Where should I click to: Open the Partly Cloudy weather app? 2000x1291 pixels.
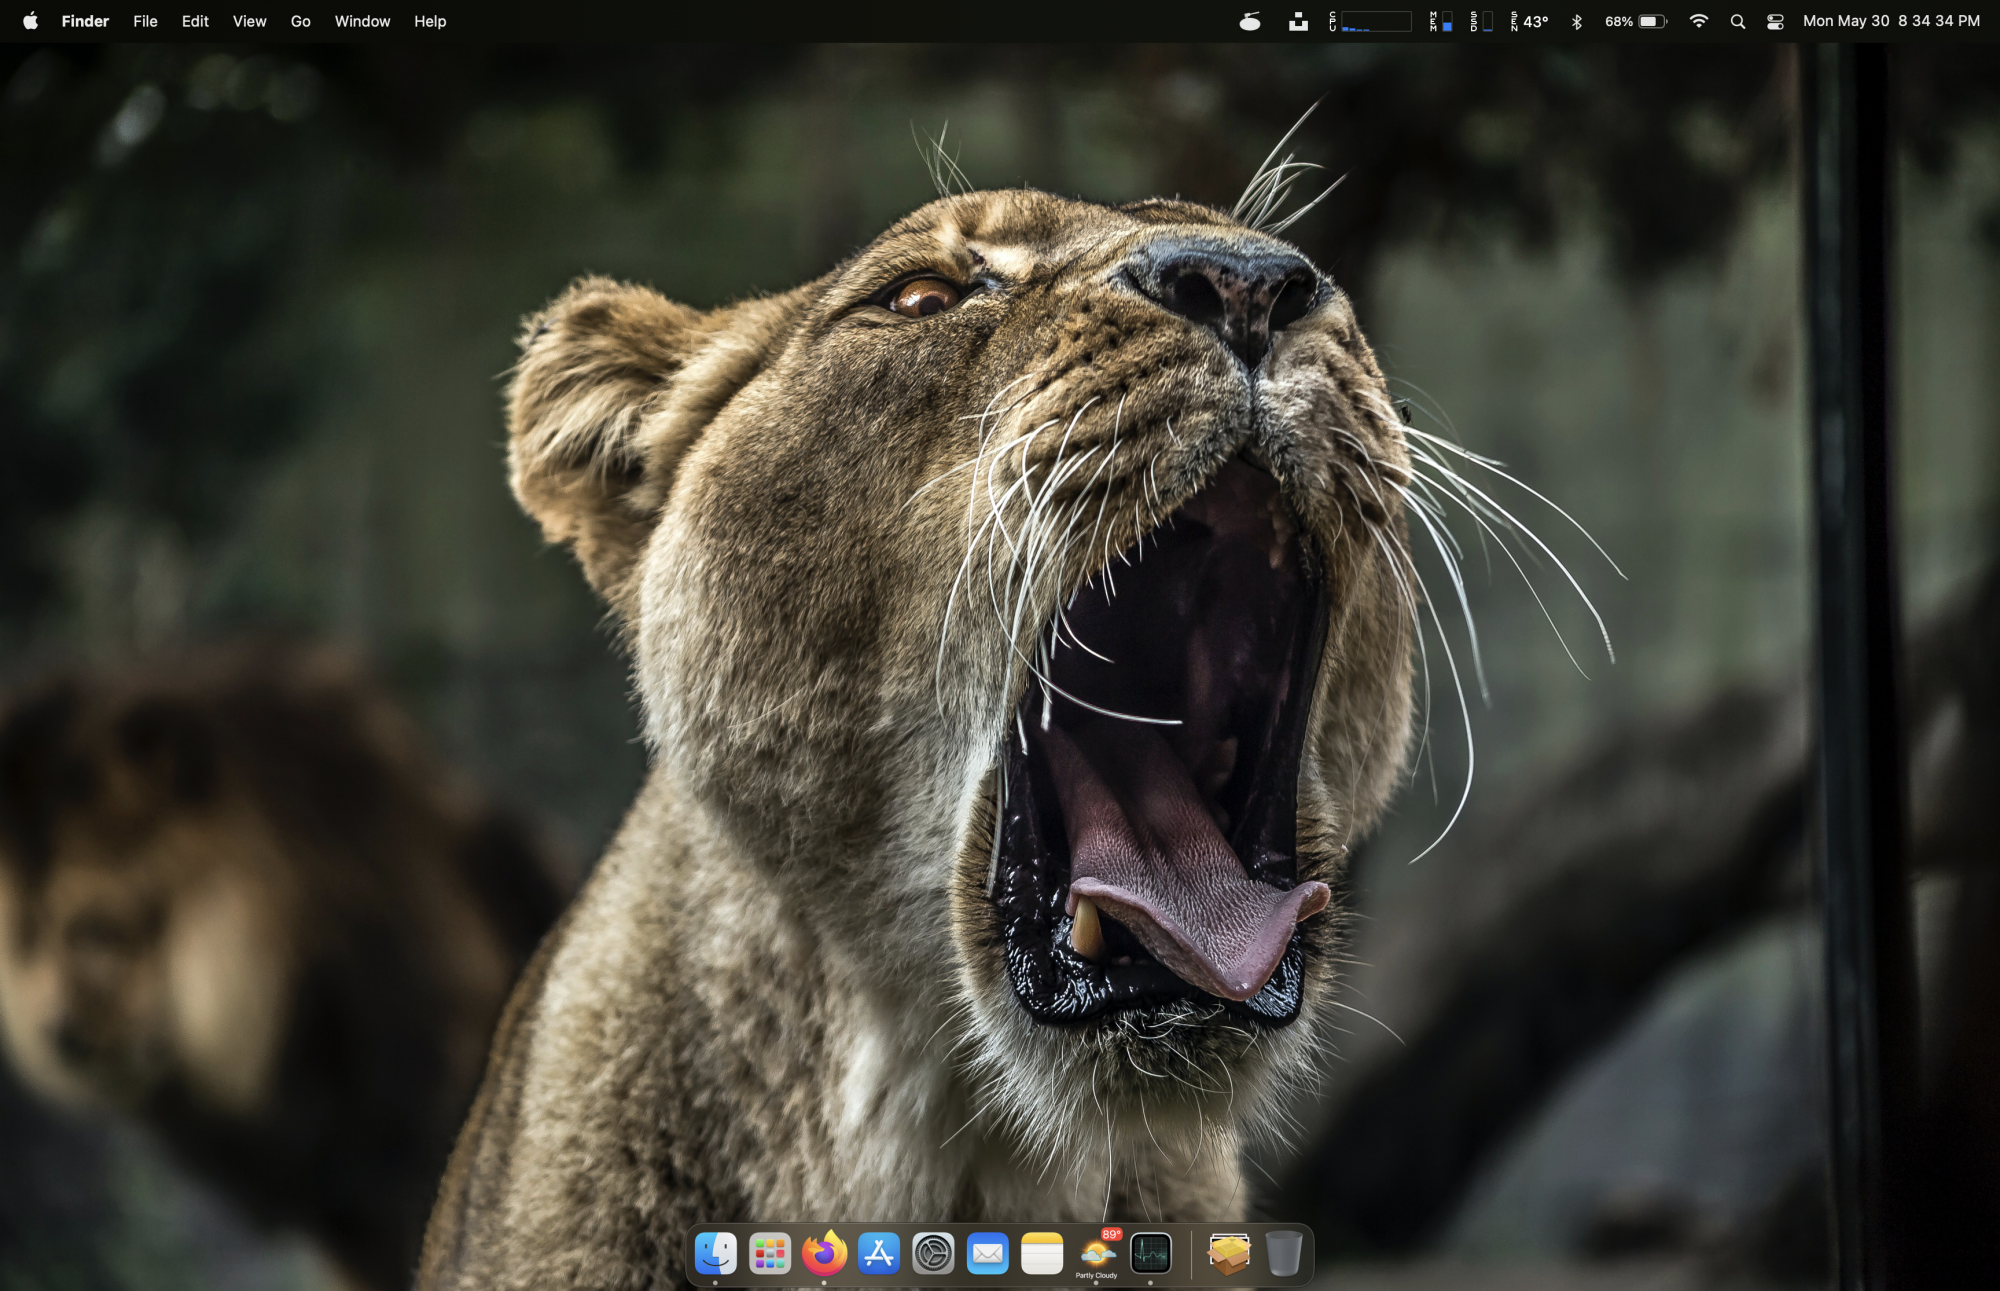pos(1097,1253)
